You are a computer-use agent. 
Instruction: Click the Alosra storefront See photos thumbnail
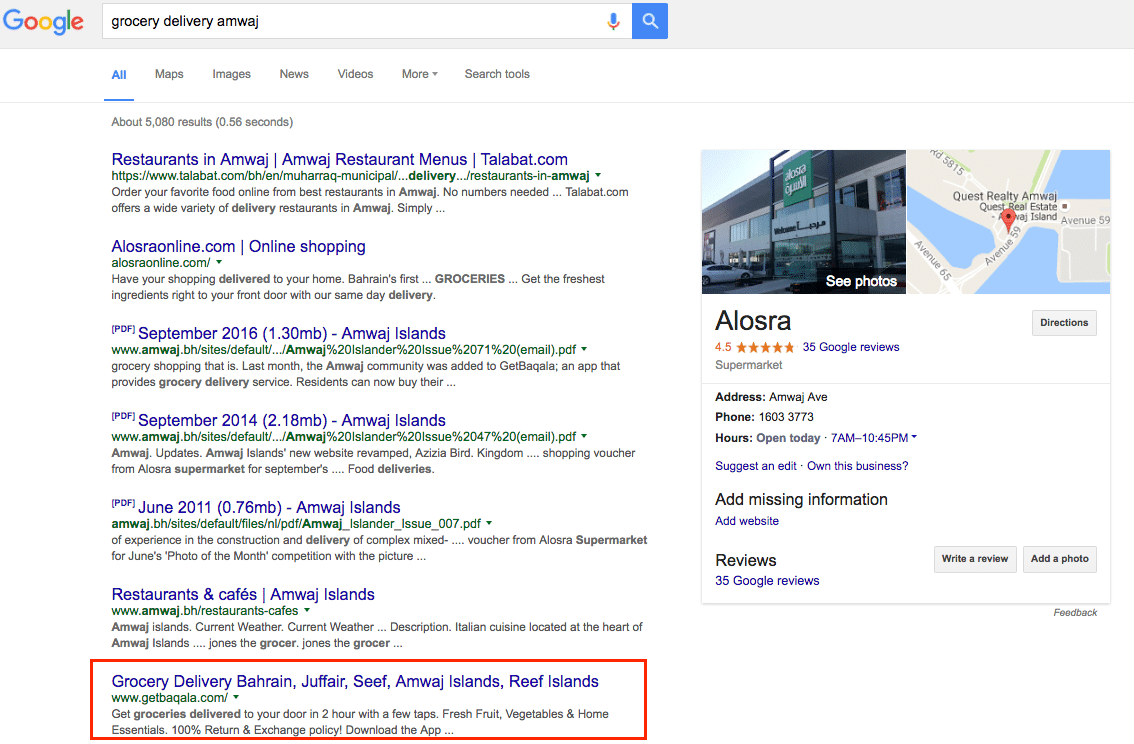click(x=803, y=221)
